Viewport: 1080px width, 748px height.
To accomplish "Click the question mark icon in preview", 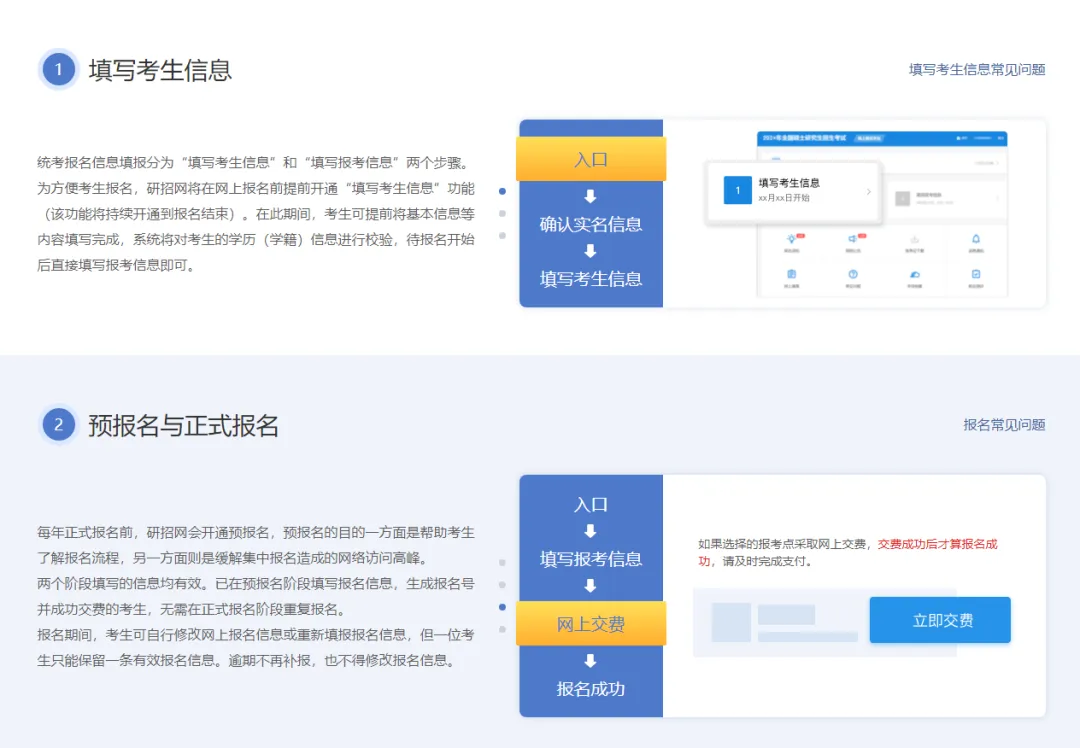I will (853, 274).
